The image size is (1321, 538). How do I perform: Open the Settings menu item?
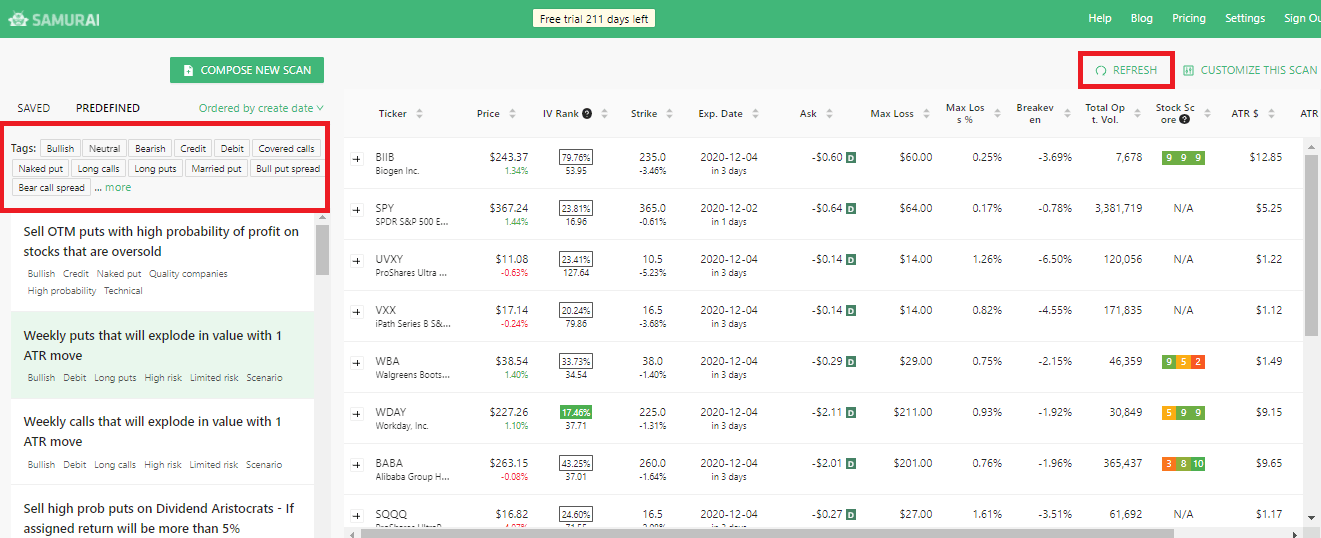coord(1245,18)
